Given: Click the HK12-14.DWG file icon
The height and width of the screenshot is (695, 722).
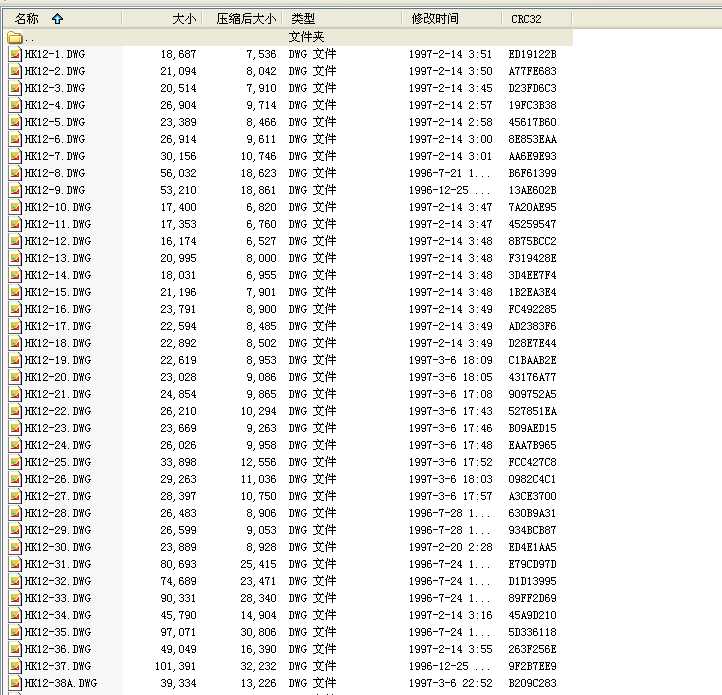Looking at the screenshot, I should click(15, 275).
